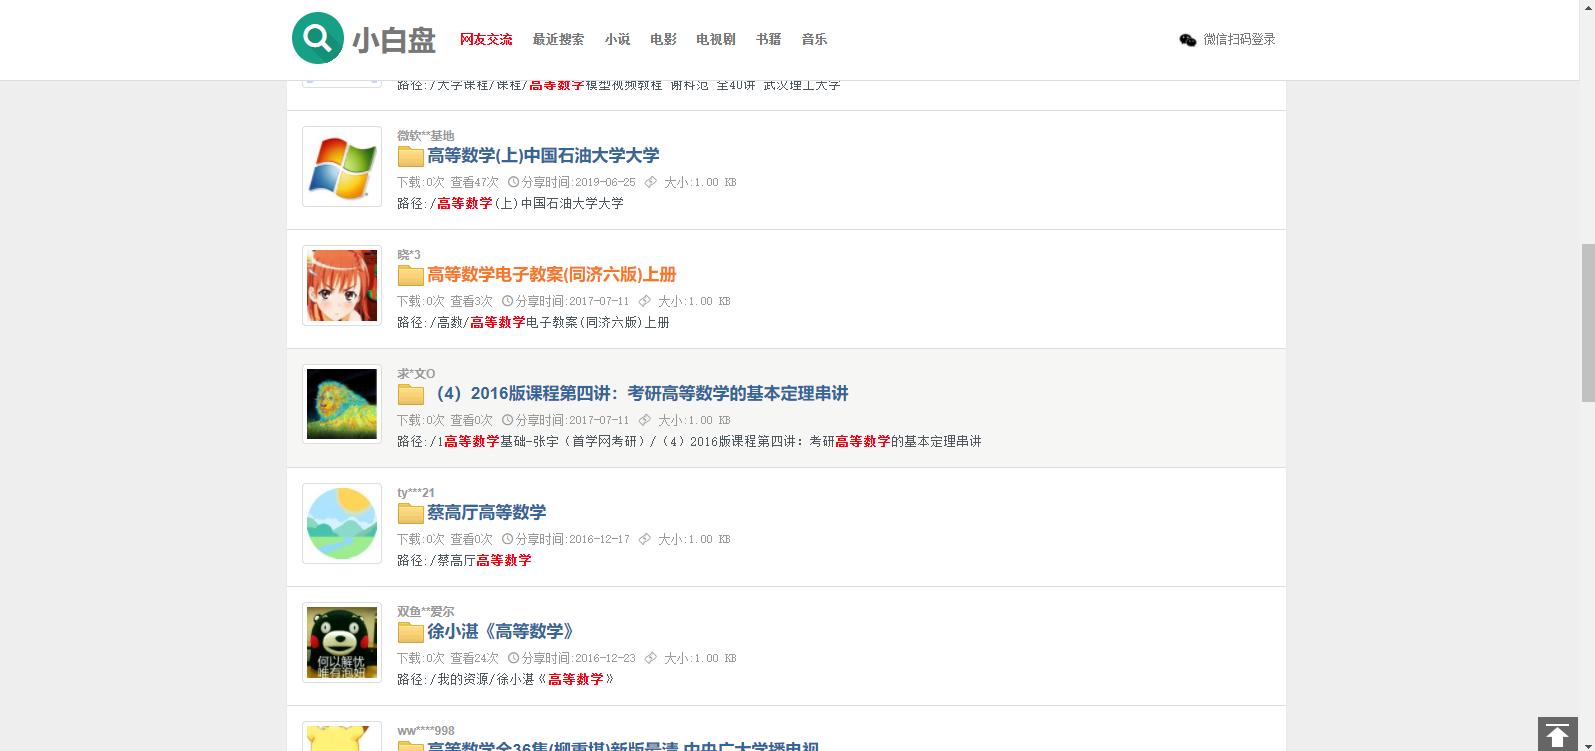Click size link icon in 双鱼**爱尔 row
The height and width of the screenshot is (751, 1595).
pyautogui.click(x=651, y=658)
